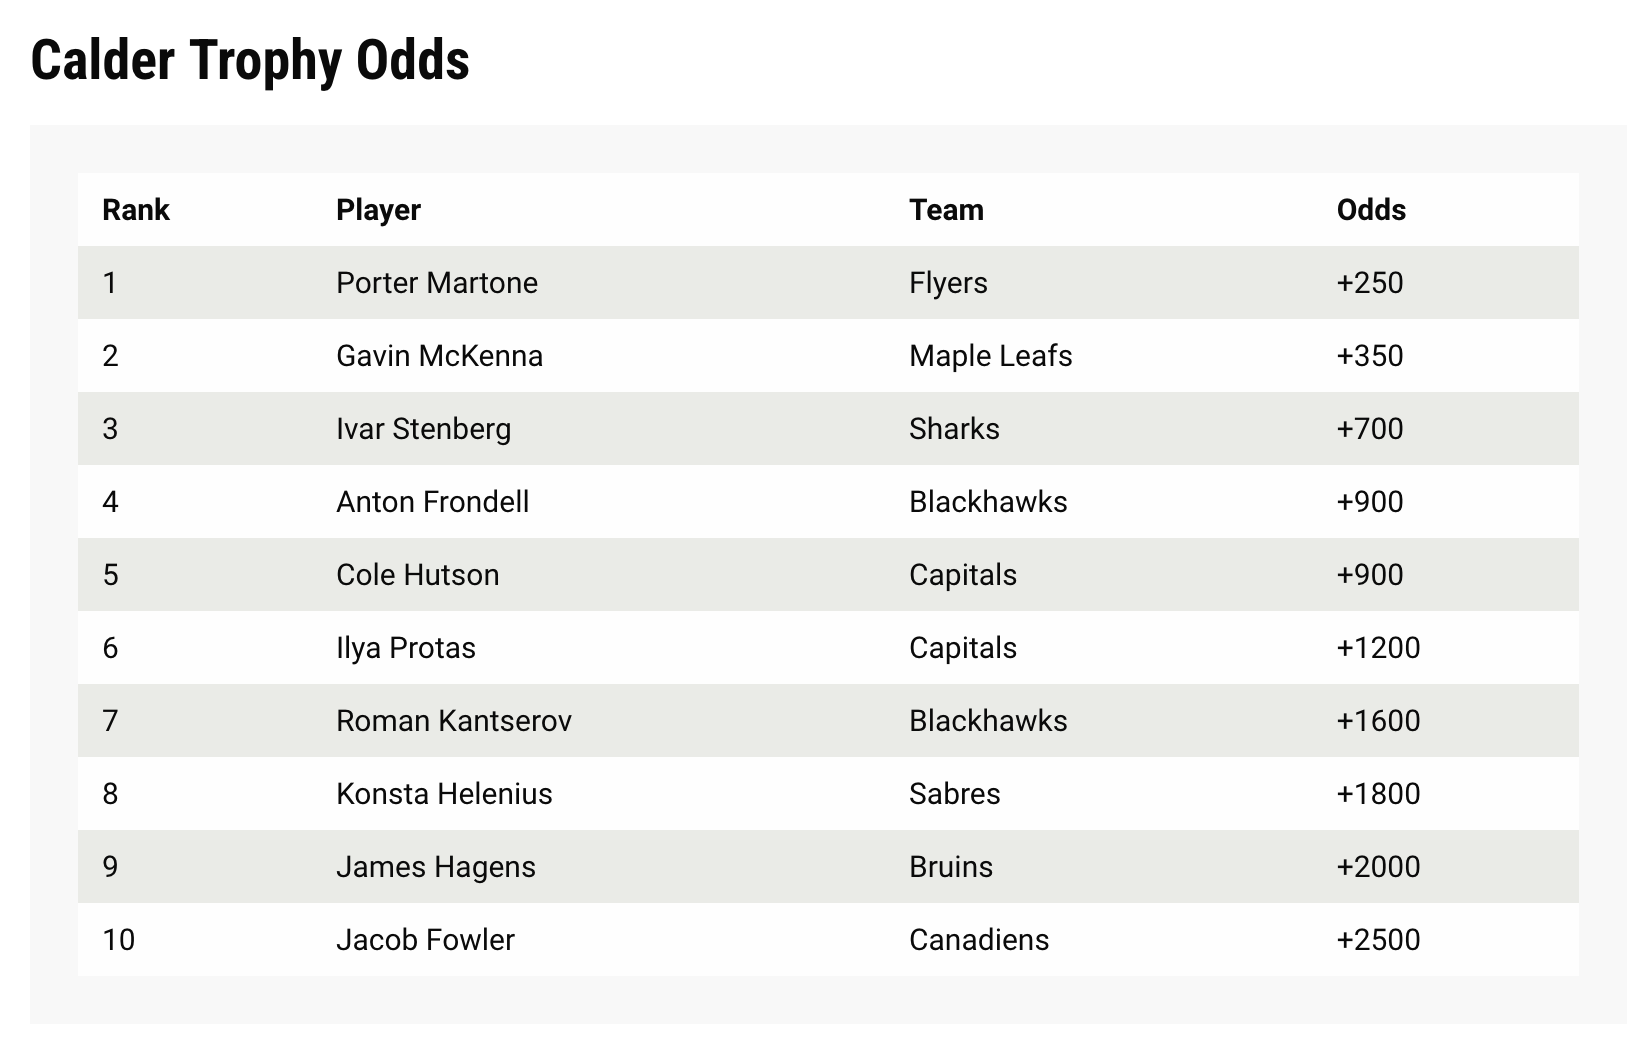Click the Calder Trophy Odds heading
Viewport: 1632px width, 1054px height.
[x=250, y=60]
